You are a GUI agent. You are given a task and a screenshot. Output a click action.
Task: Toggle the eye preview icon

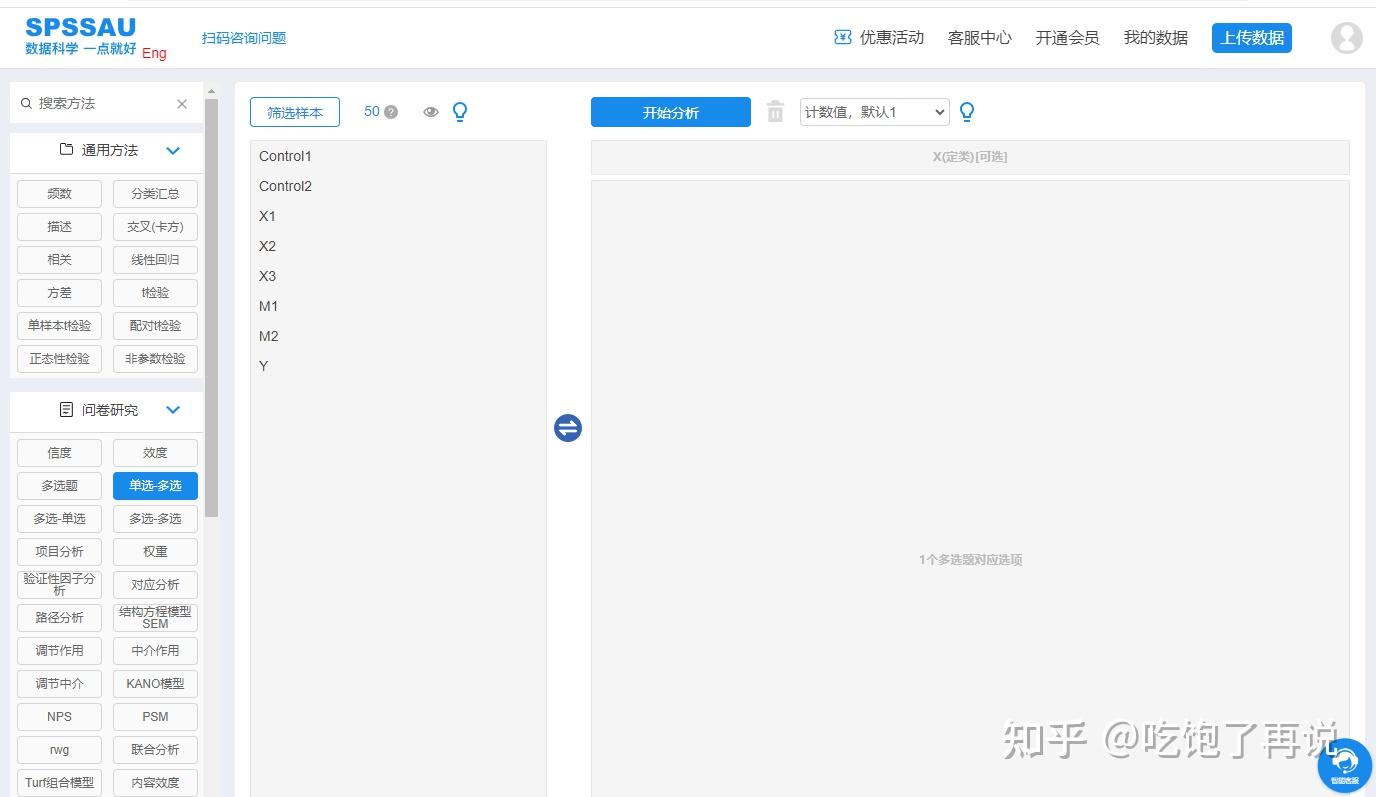[x=430, y=112]
